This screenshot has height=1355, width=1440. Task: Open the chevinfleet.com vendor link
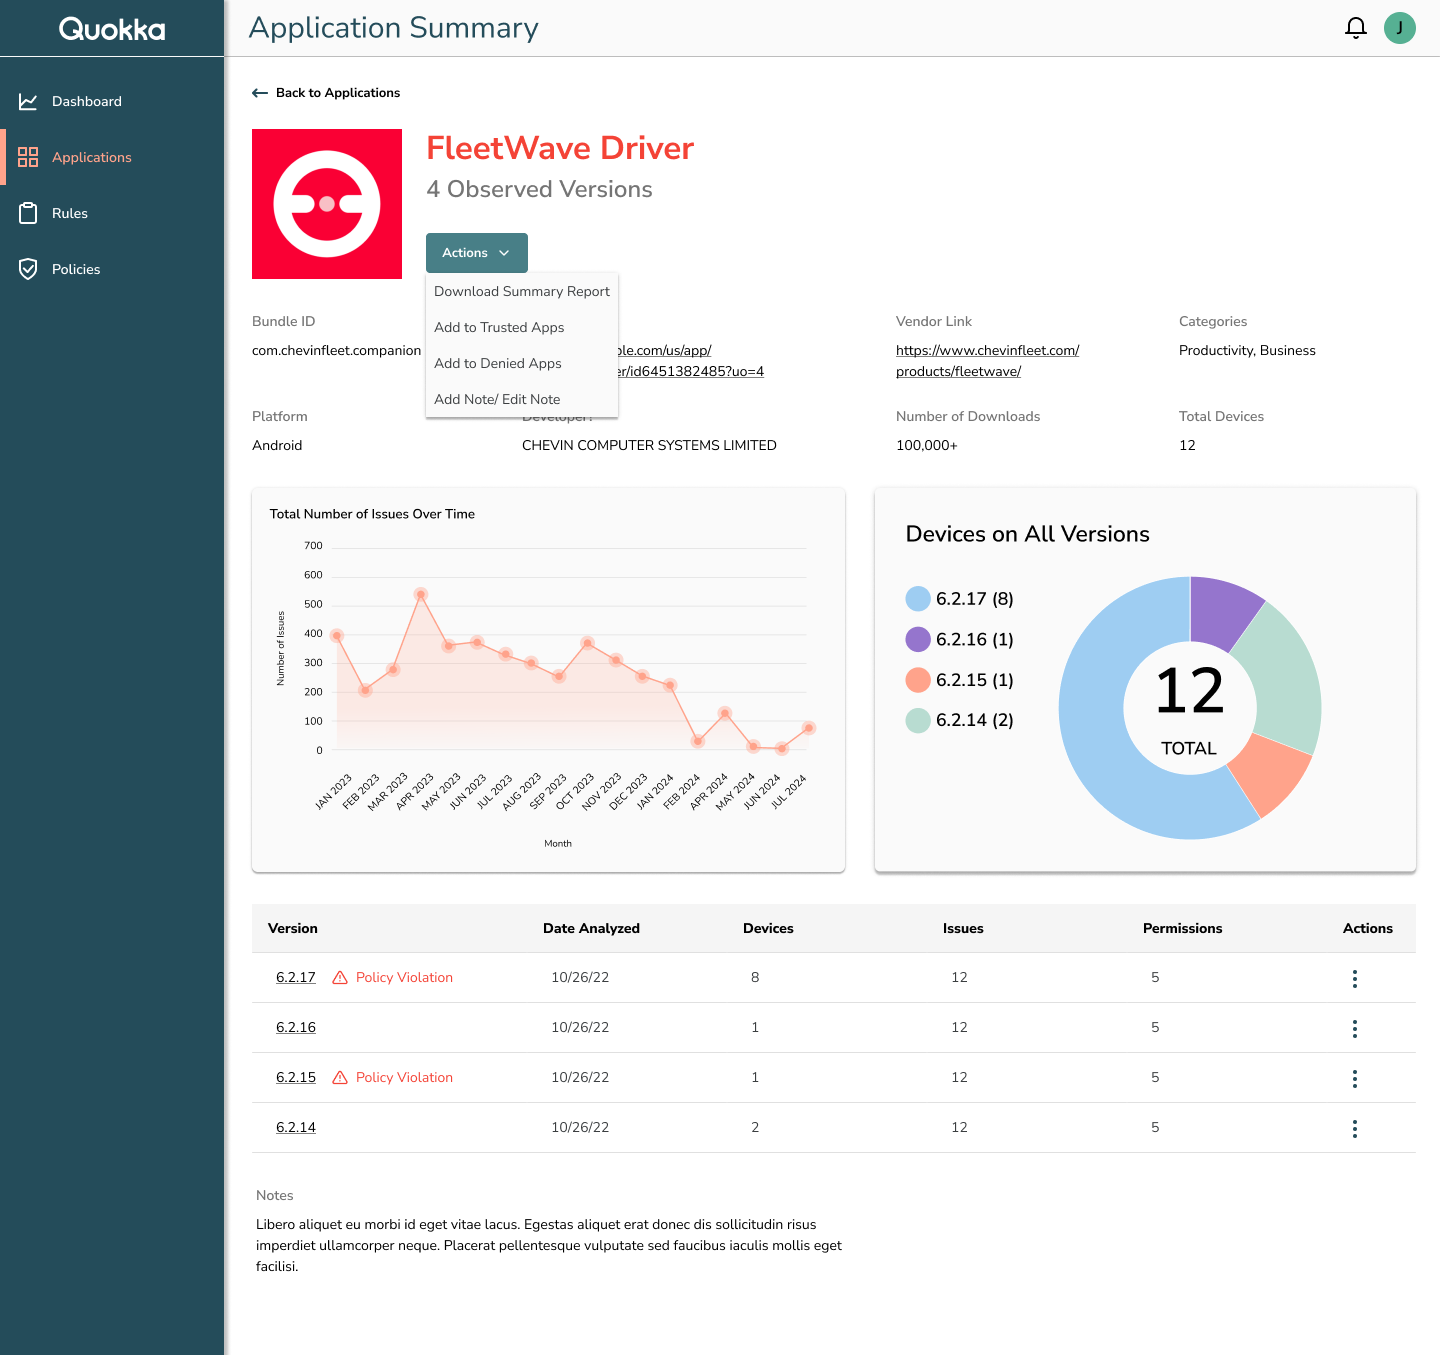tap(987, 361)
